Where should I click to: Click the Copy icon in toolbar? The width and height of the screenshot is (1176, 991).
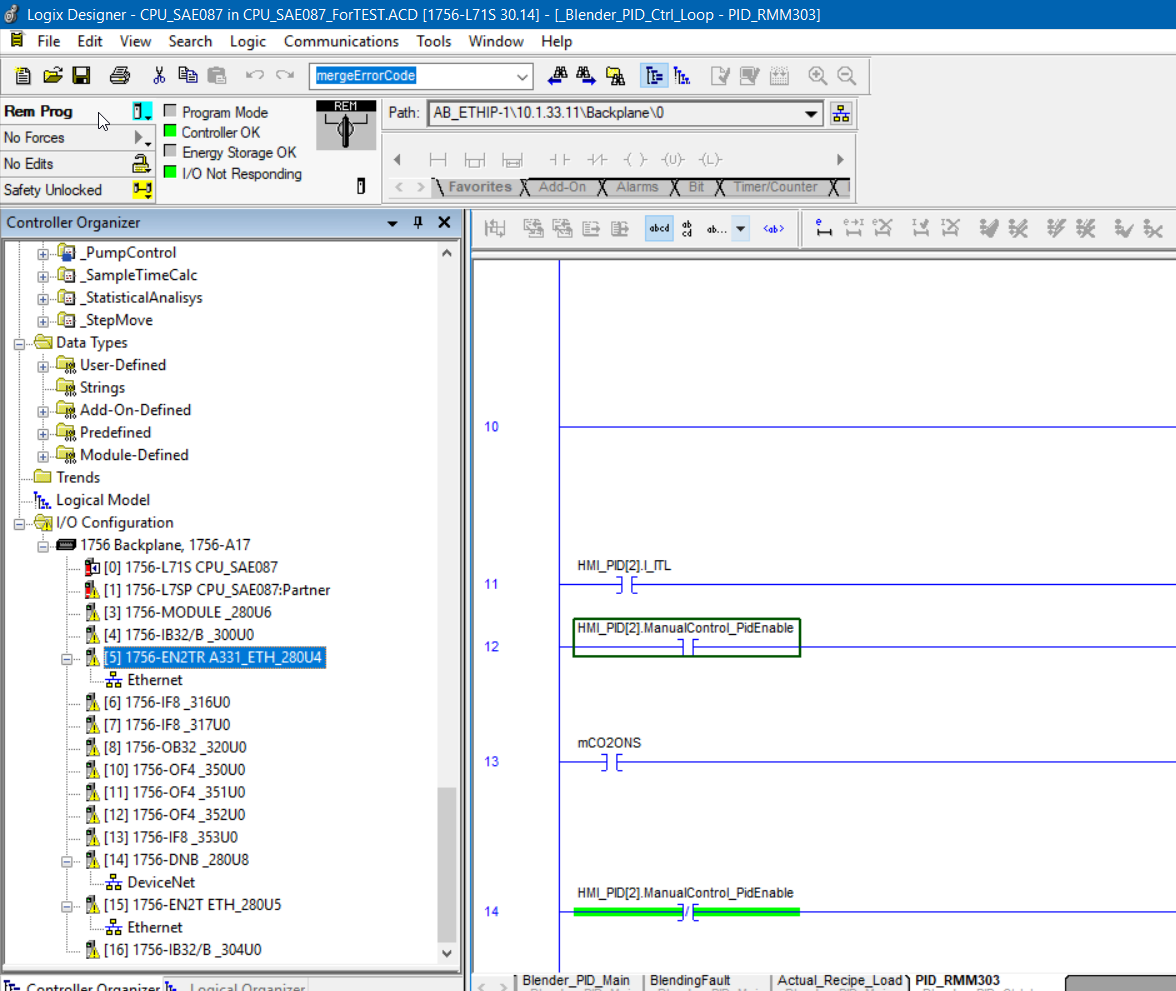(188, 76)
